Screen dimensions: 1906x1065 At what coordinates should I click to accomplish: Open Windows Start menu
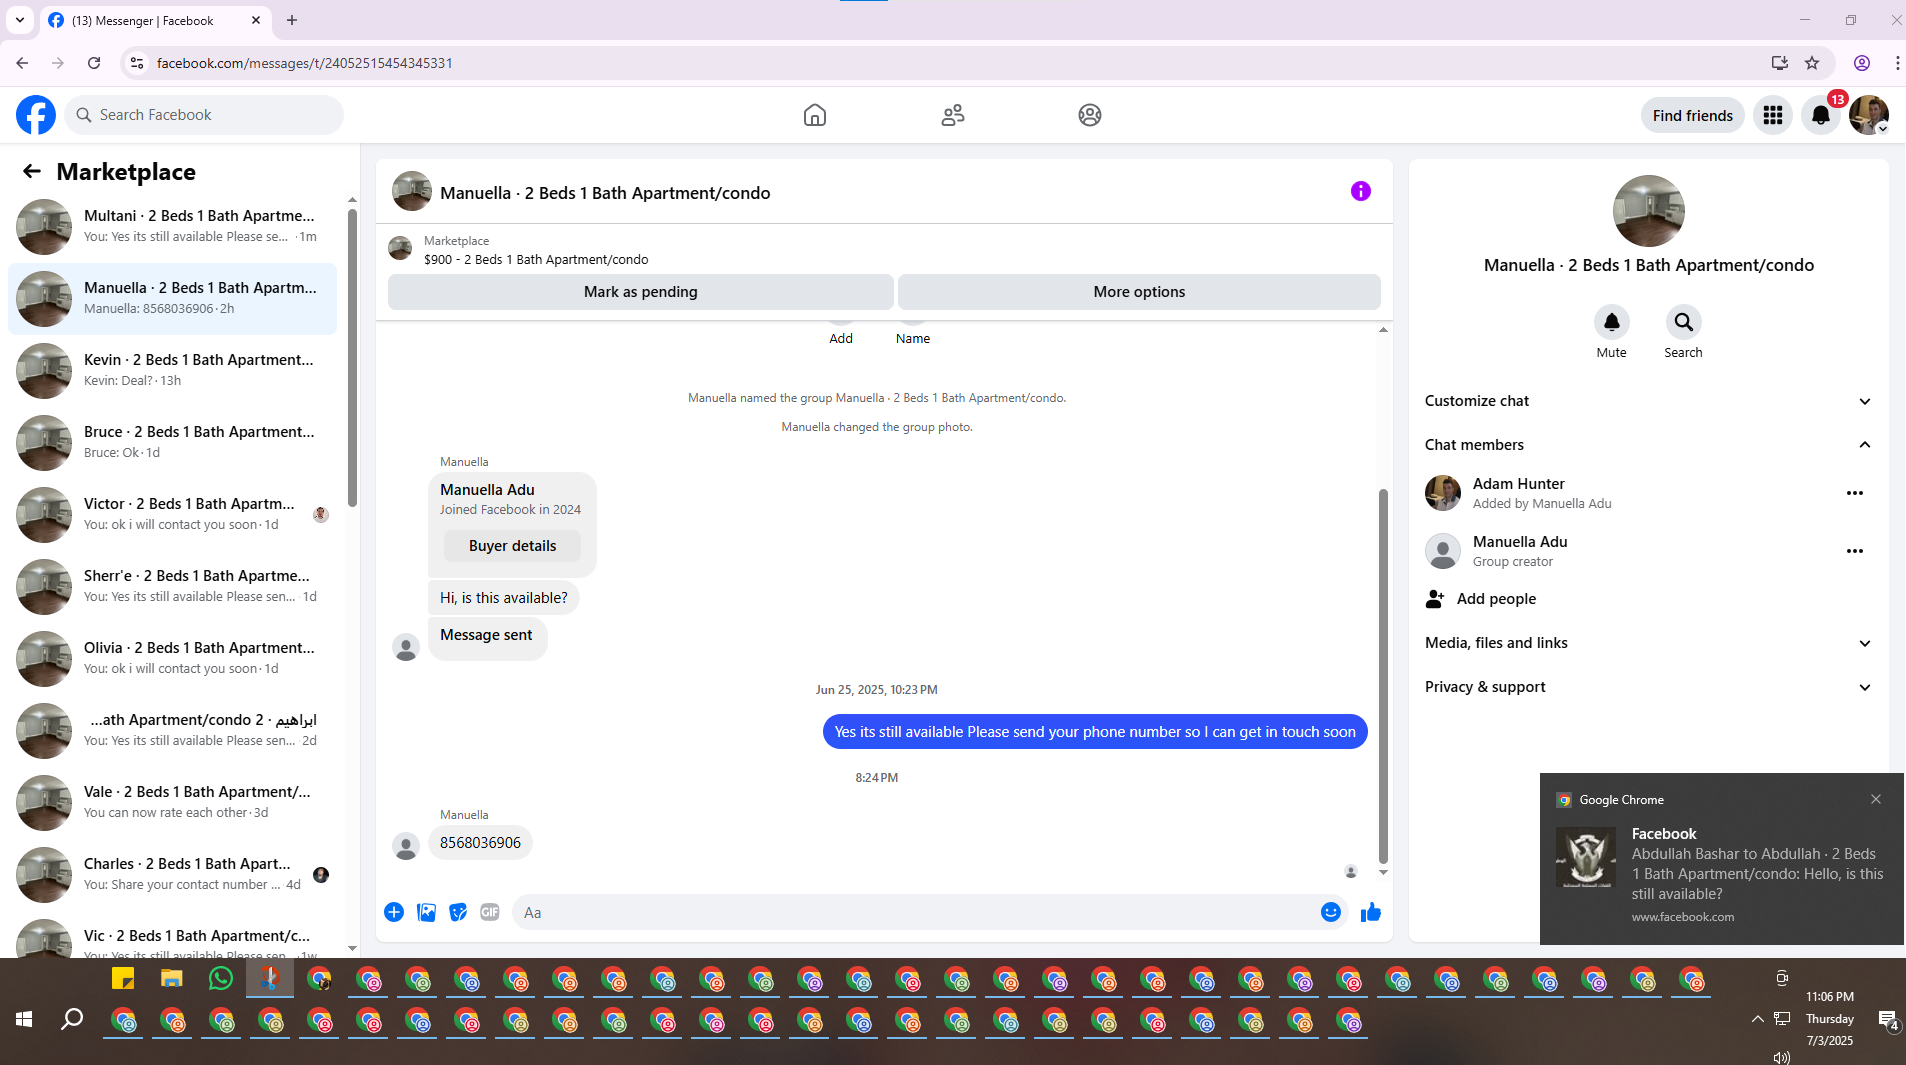pos(24,1019)
